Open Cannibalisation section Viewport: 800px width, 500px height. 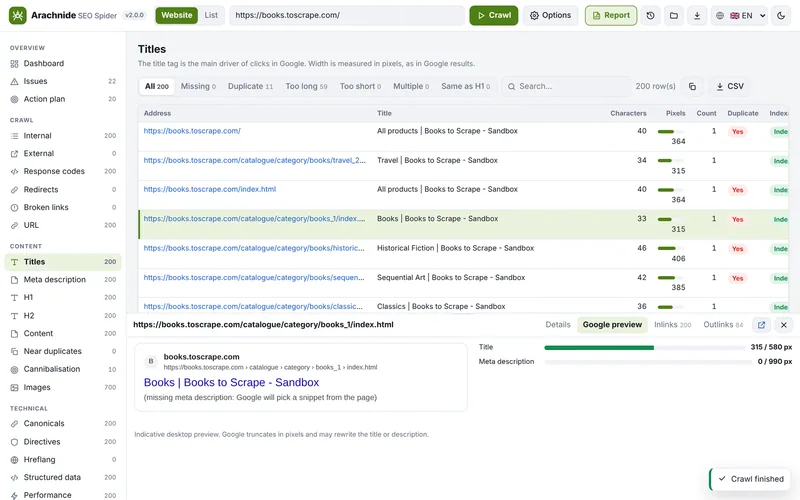[63, 369]
